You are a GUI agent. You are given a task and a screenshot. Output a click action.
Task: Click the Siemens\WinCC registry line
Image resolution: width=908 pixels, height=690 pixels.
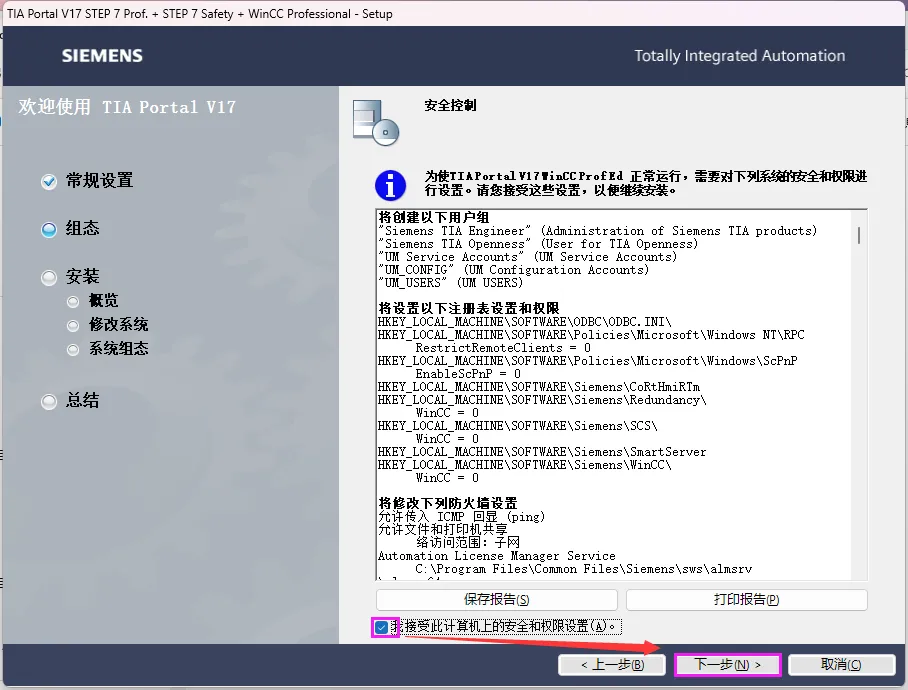525,465
